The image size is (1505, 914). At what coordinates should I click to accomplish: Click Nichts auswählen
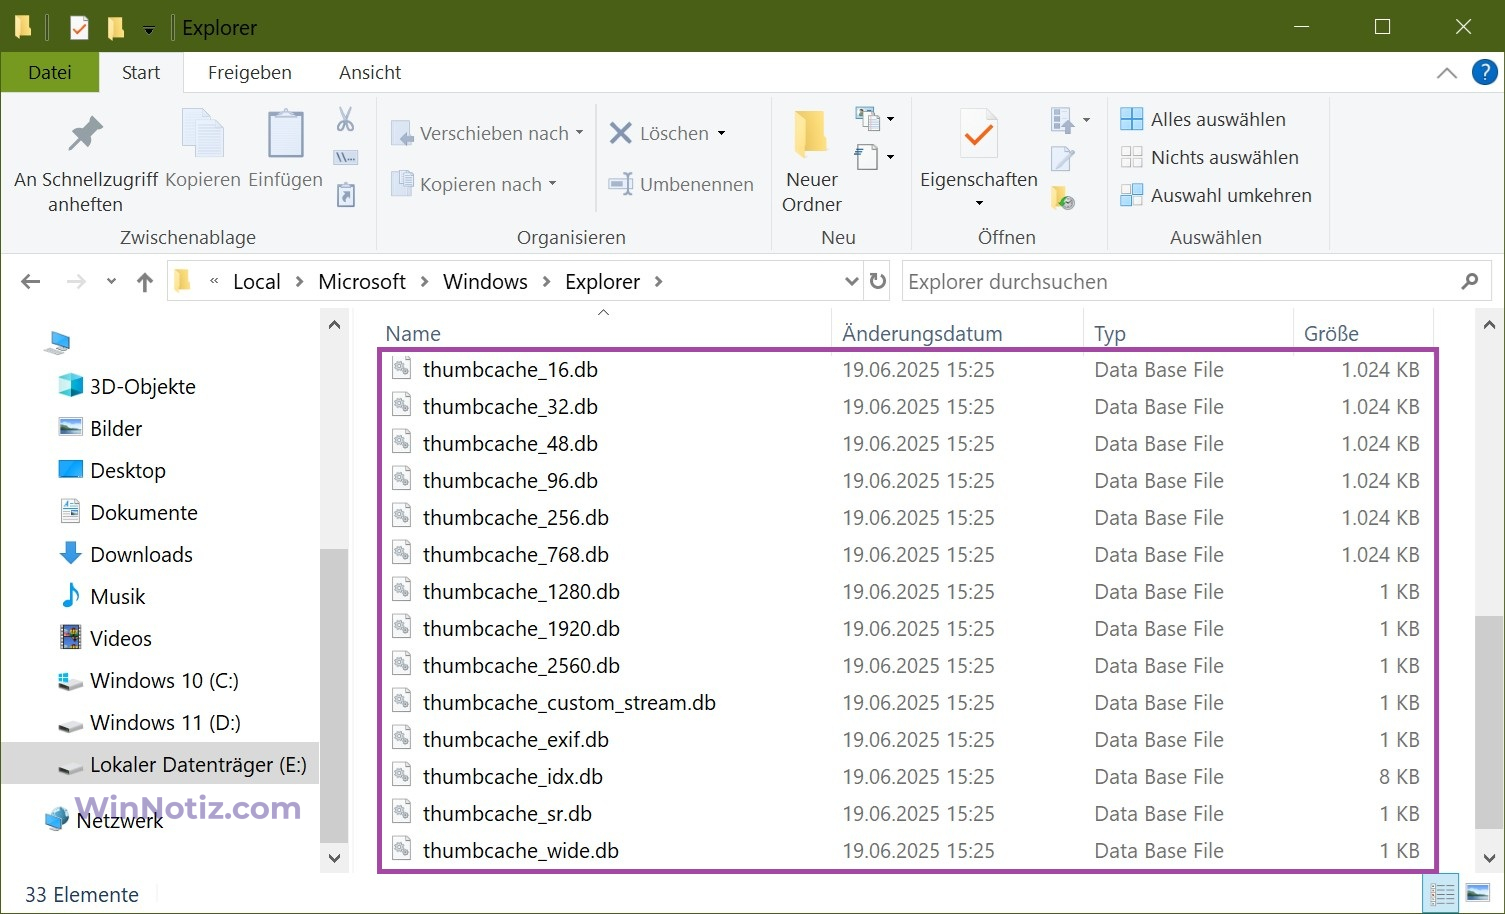click(1209, 157)
